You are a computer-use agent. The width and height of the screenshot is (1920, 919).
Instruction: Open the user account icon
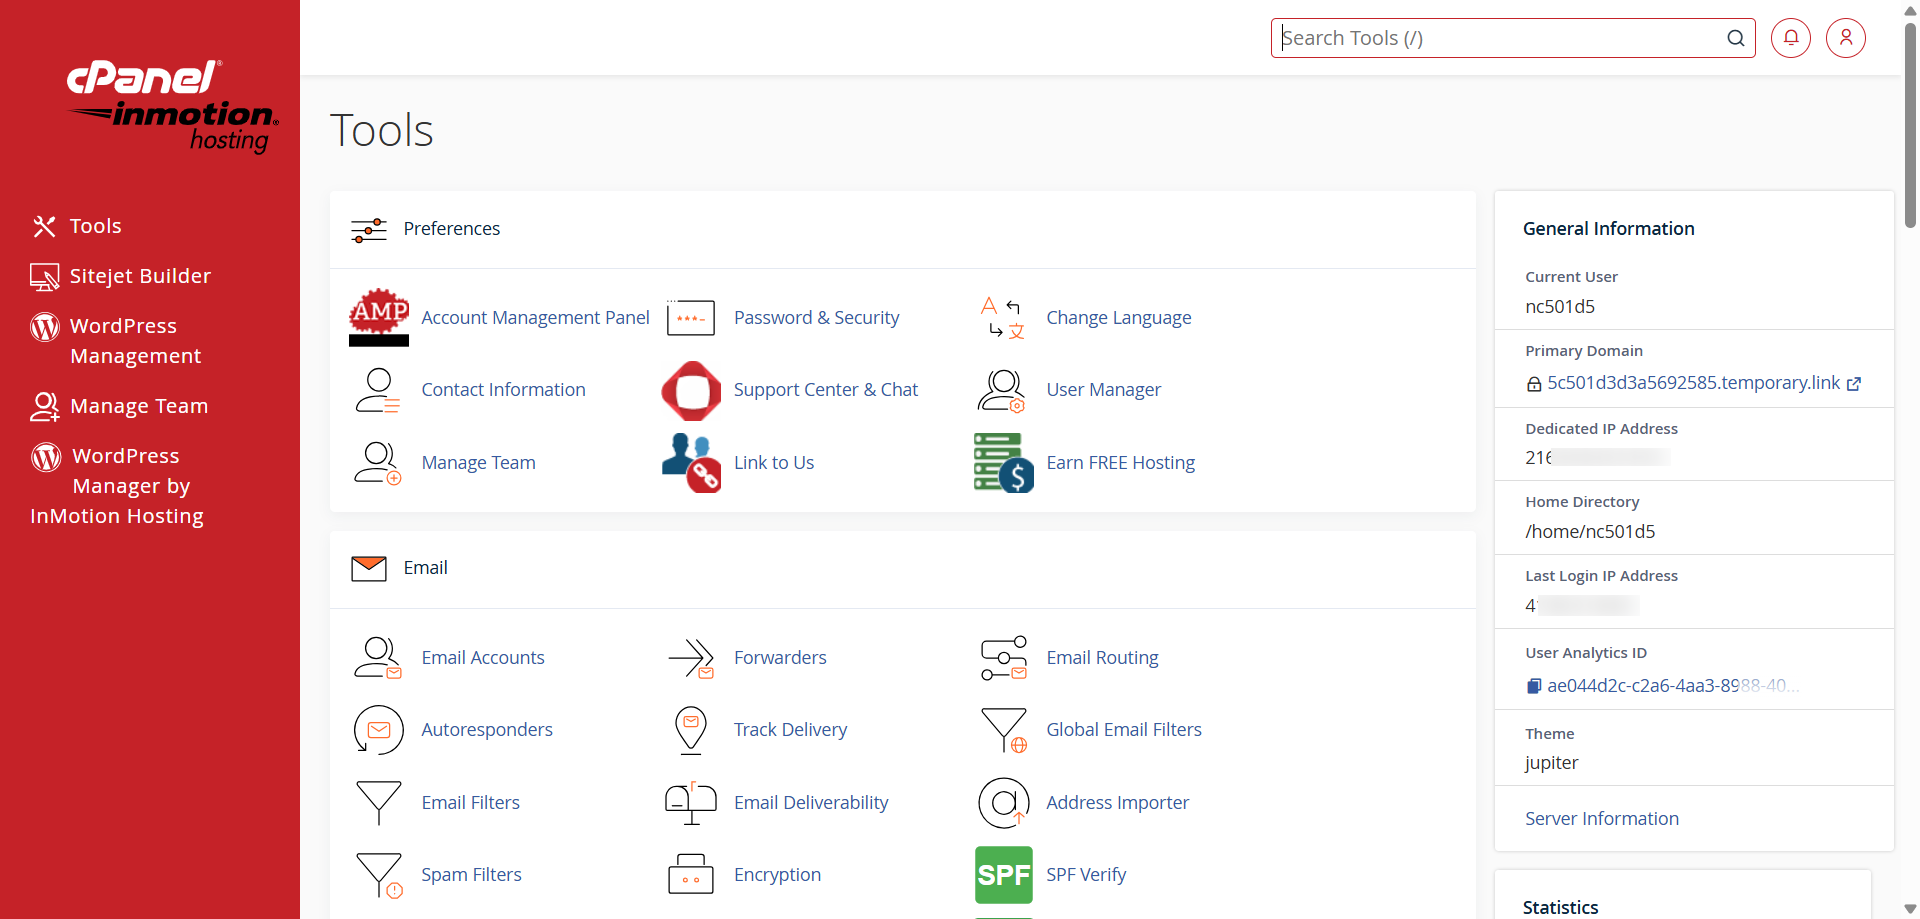click(x=1846, y=38)
